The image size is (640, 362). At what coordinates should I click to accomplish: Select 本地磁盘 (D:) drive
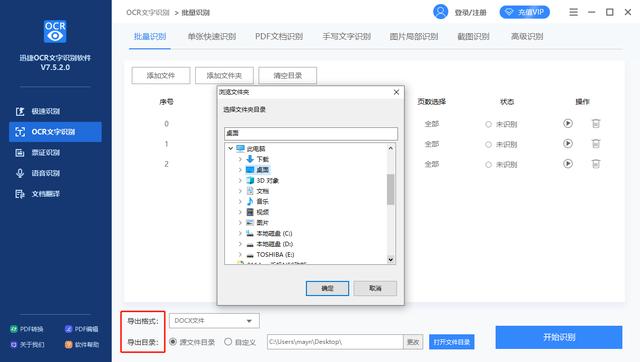click(274, 244)
